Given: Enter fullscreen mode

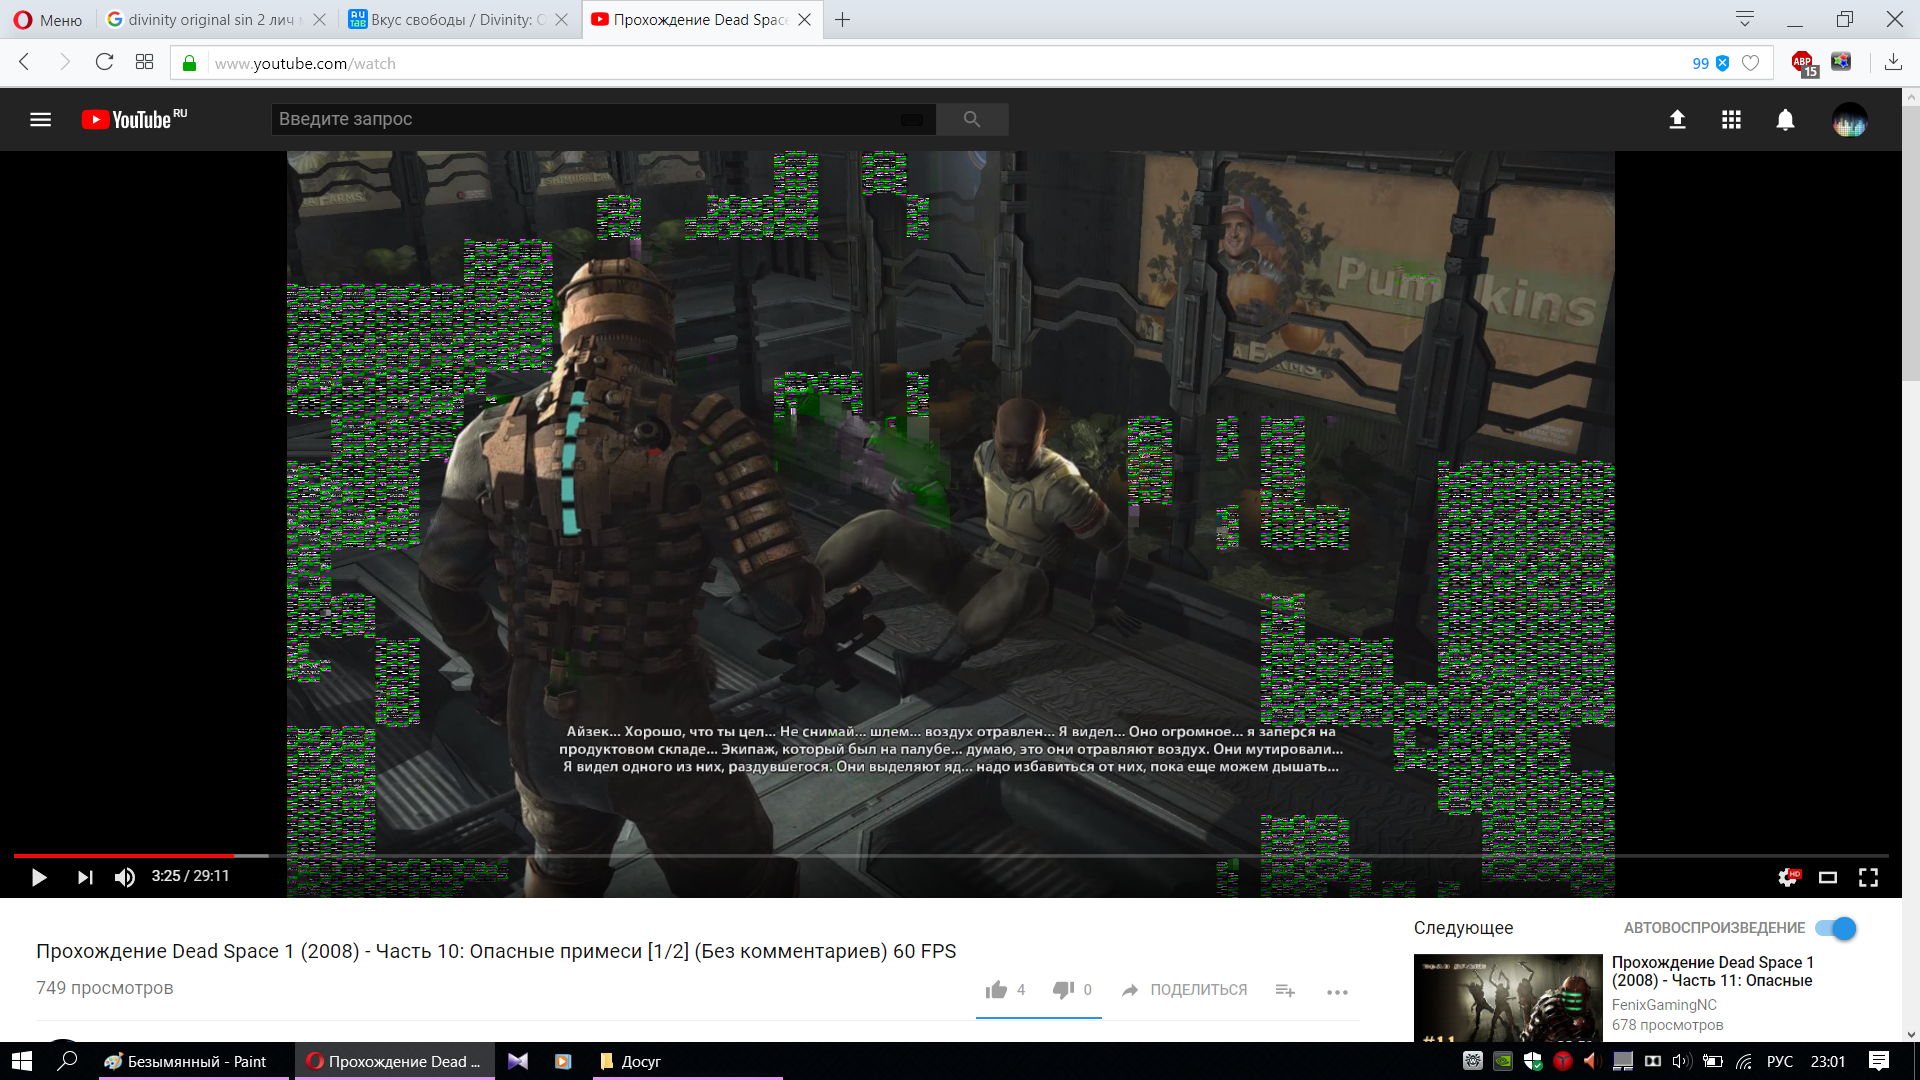Looking at the screenshot, I should tap(1868, 877).
